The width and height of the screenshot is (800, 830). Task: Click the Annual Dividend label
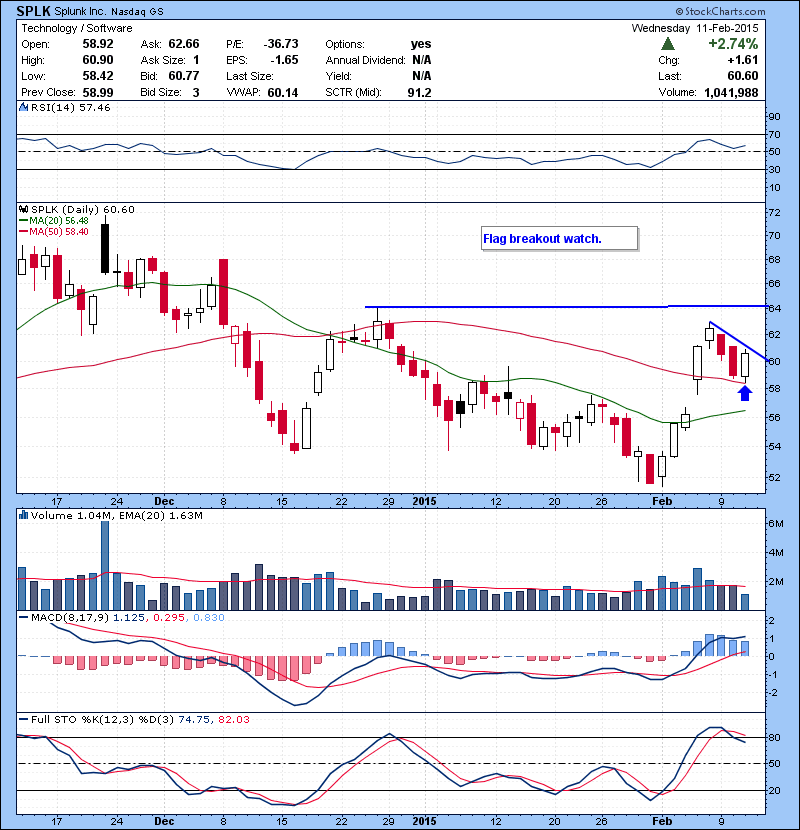pos(365,60)
